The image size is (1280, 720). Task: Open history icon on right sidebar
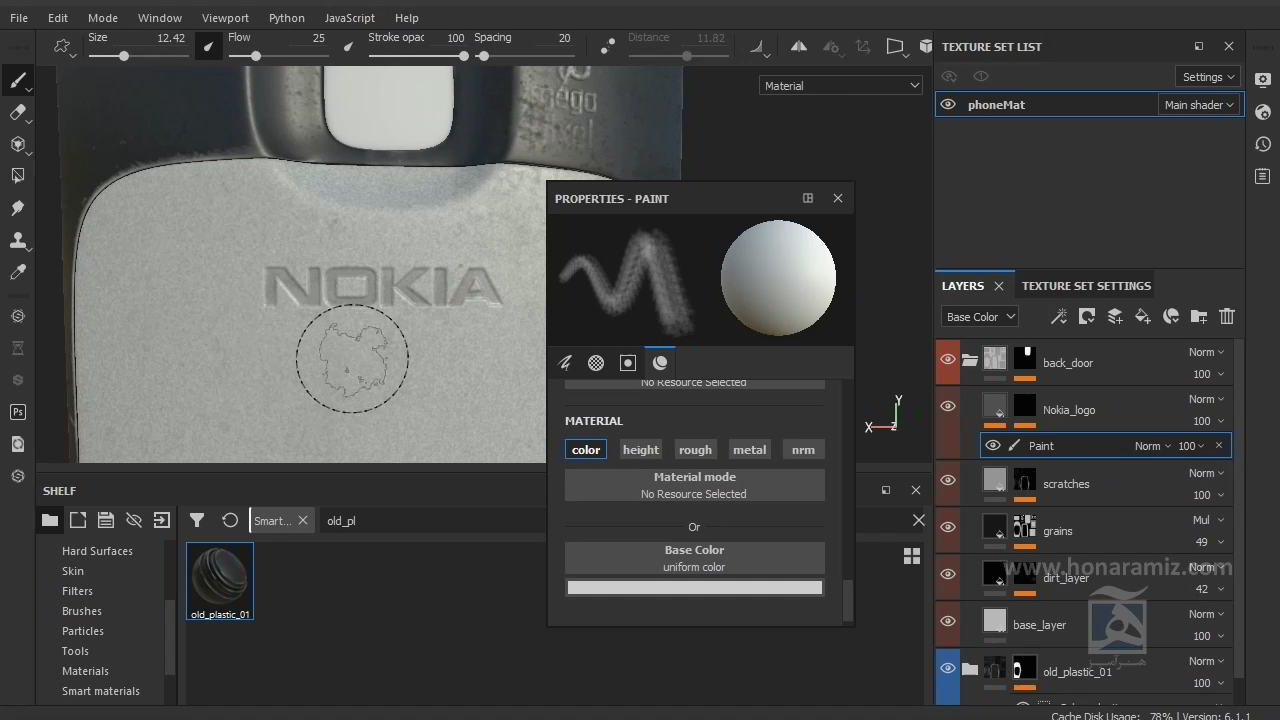pos(1263,144)
